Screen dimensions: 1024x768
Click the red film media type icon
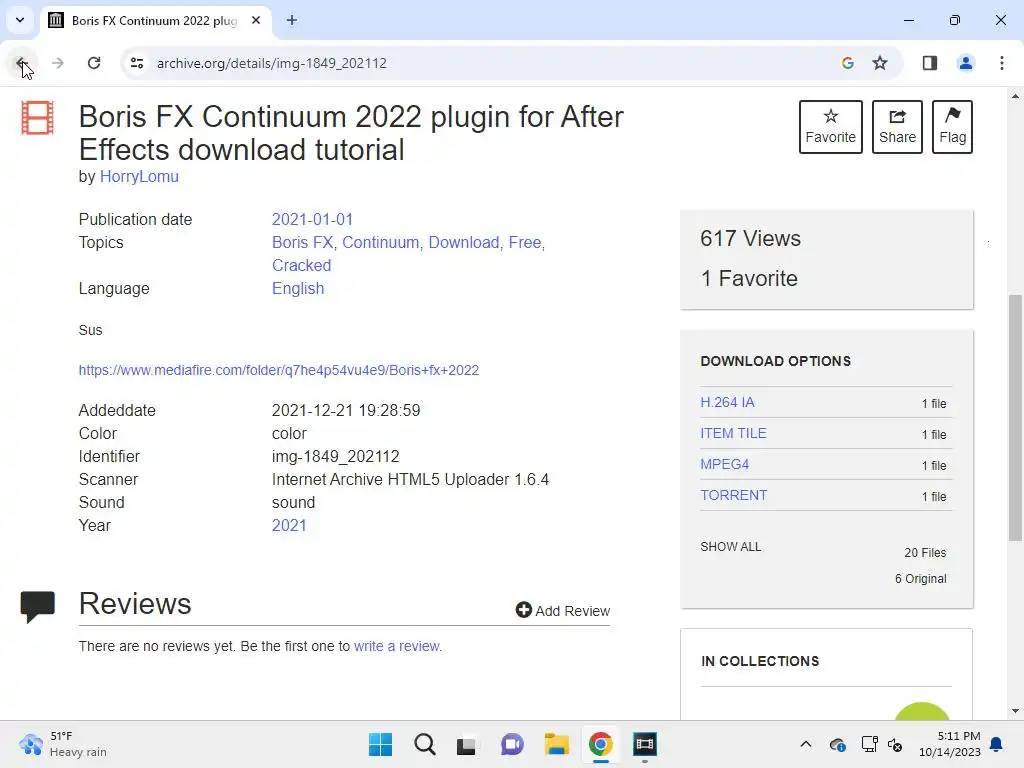[37, 118]
